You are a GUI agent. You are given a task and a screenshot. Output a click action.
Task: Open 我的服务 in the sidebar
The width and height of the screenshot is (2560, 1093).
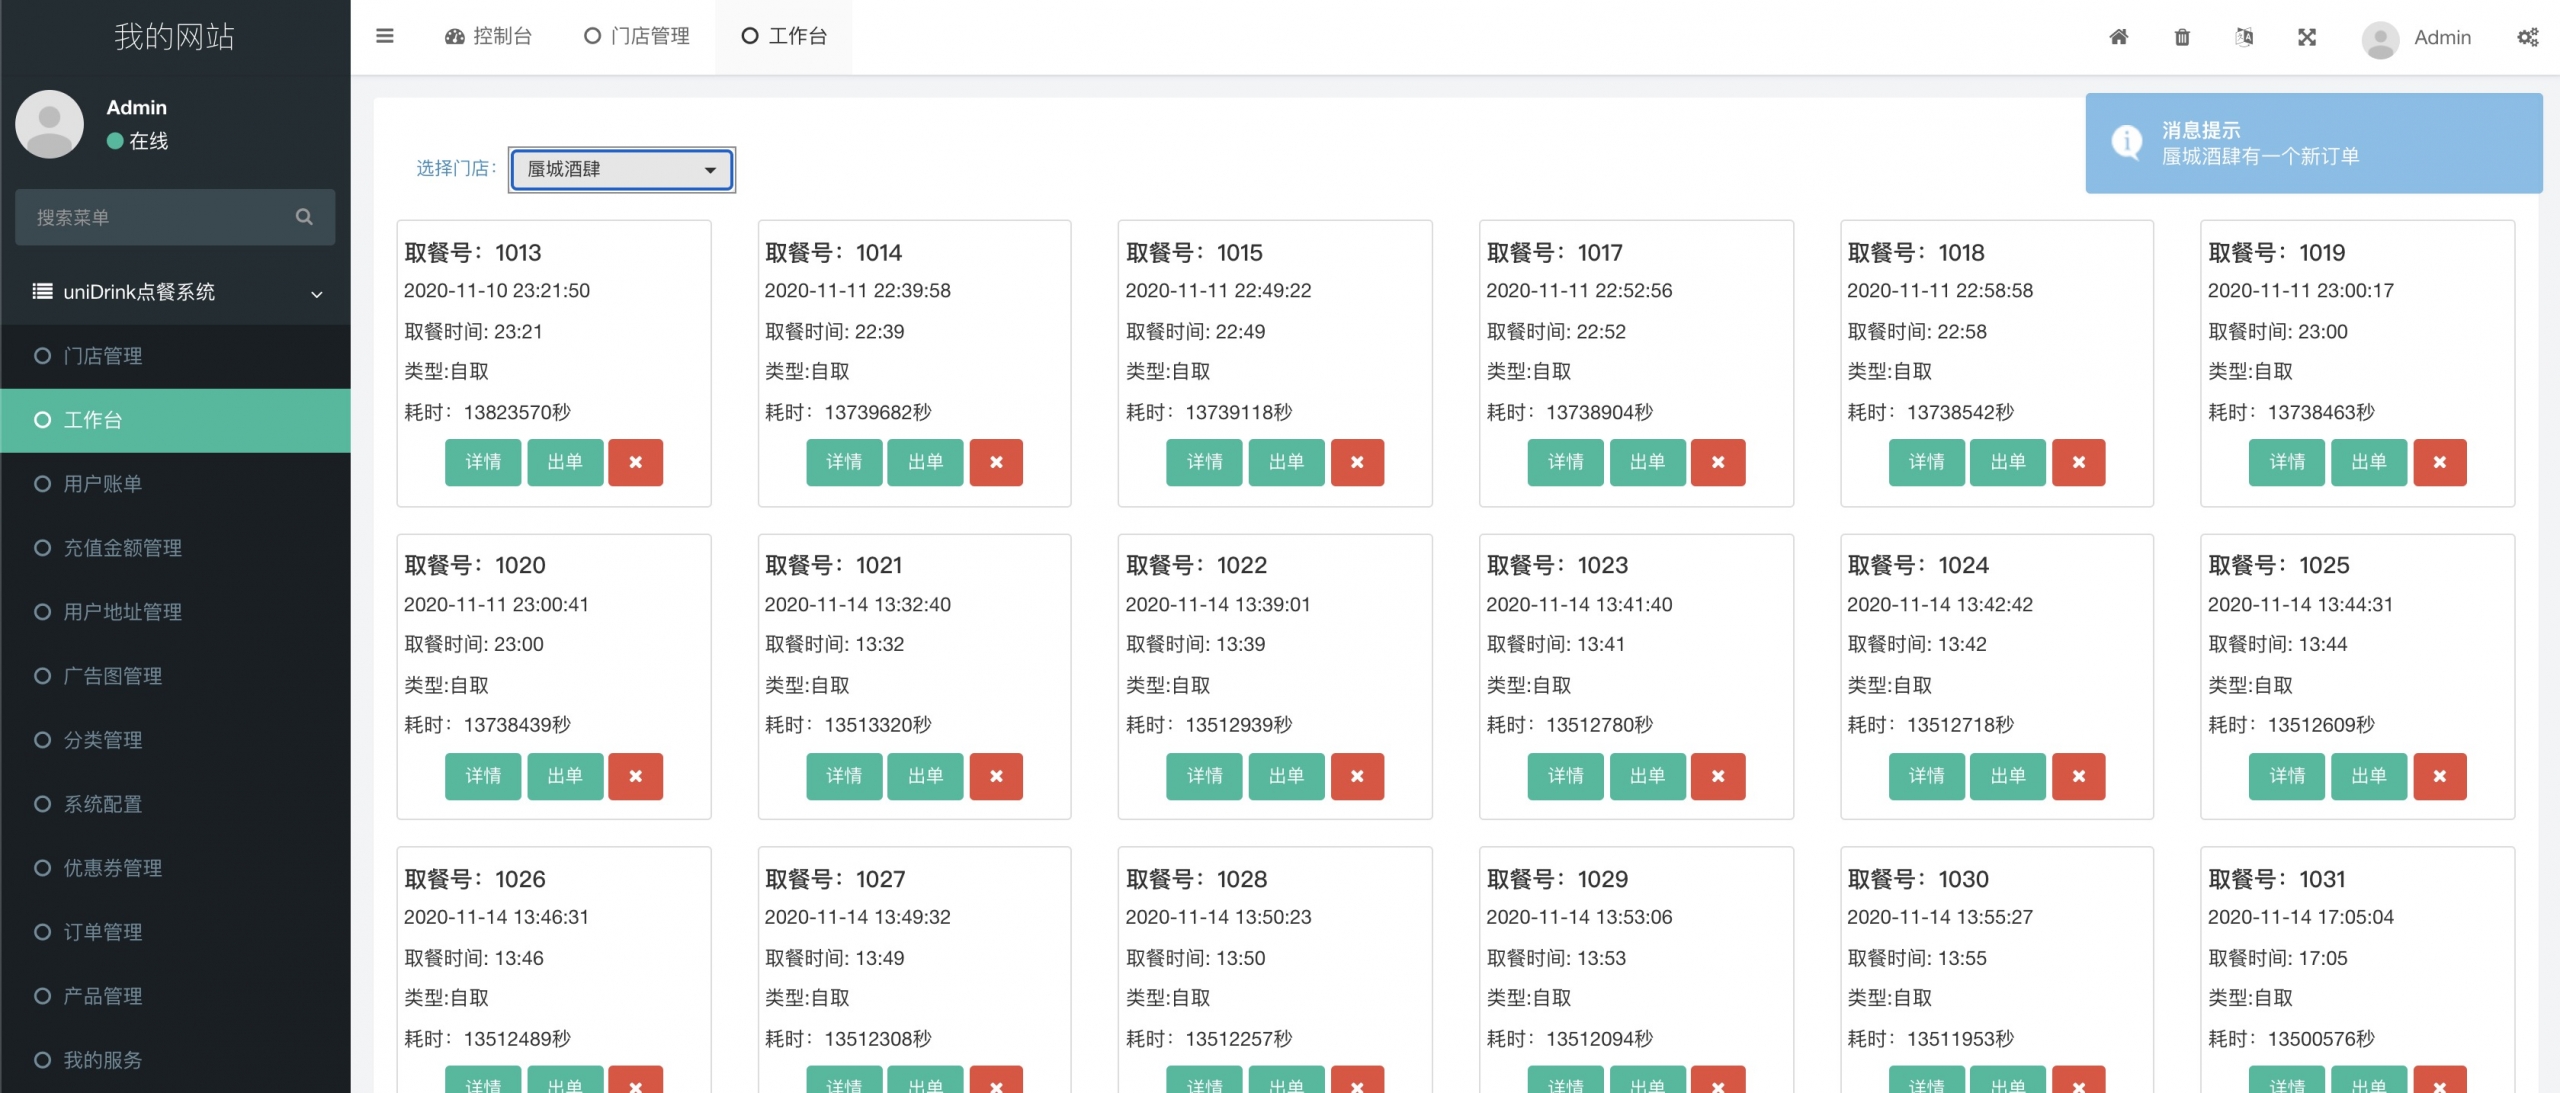(x=175, y=1060)
